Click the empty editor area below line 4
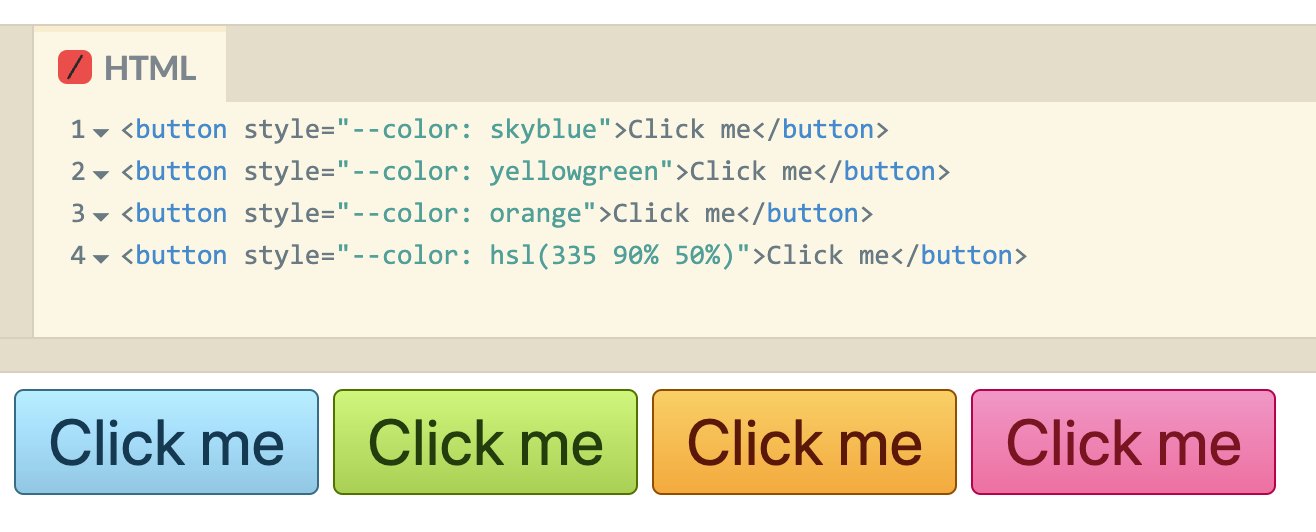The height and width of the screenshot is (532, 1316). pyautogui.click(x=675, y=305)
